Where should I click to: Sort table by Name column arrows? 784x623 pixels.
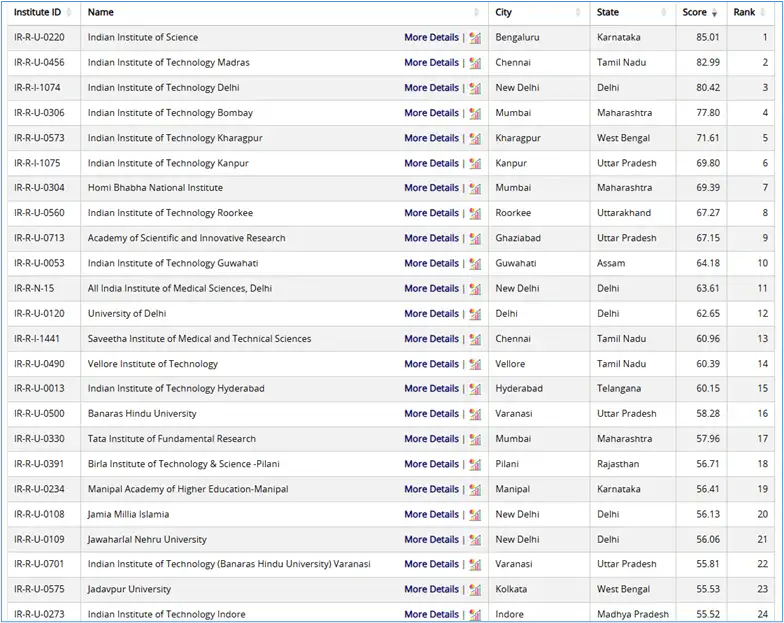[x=476, y=12]
